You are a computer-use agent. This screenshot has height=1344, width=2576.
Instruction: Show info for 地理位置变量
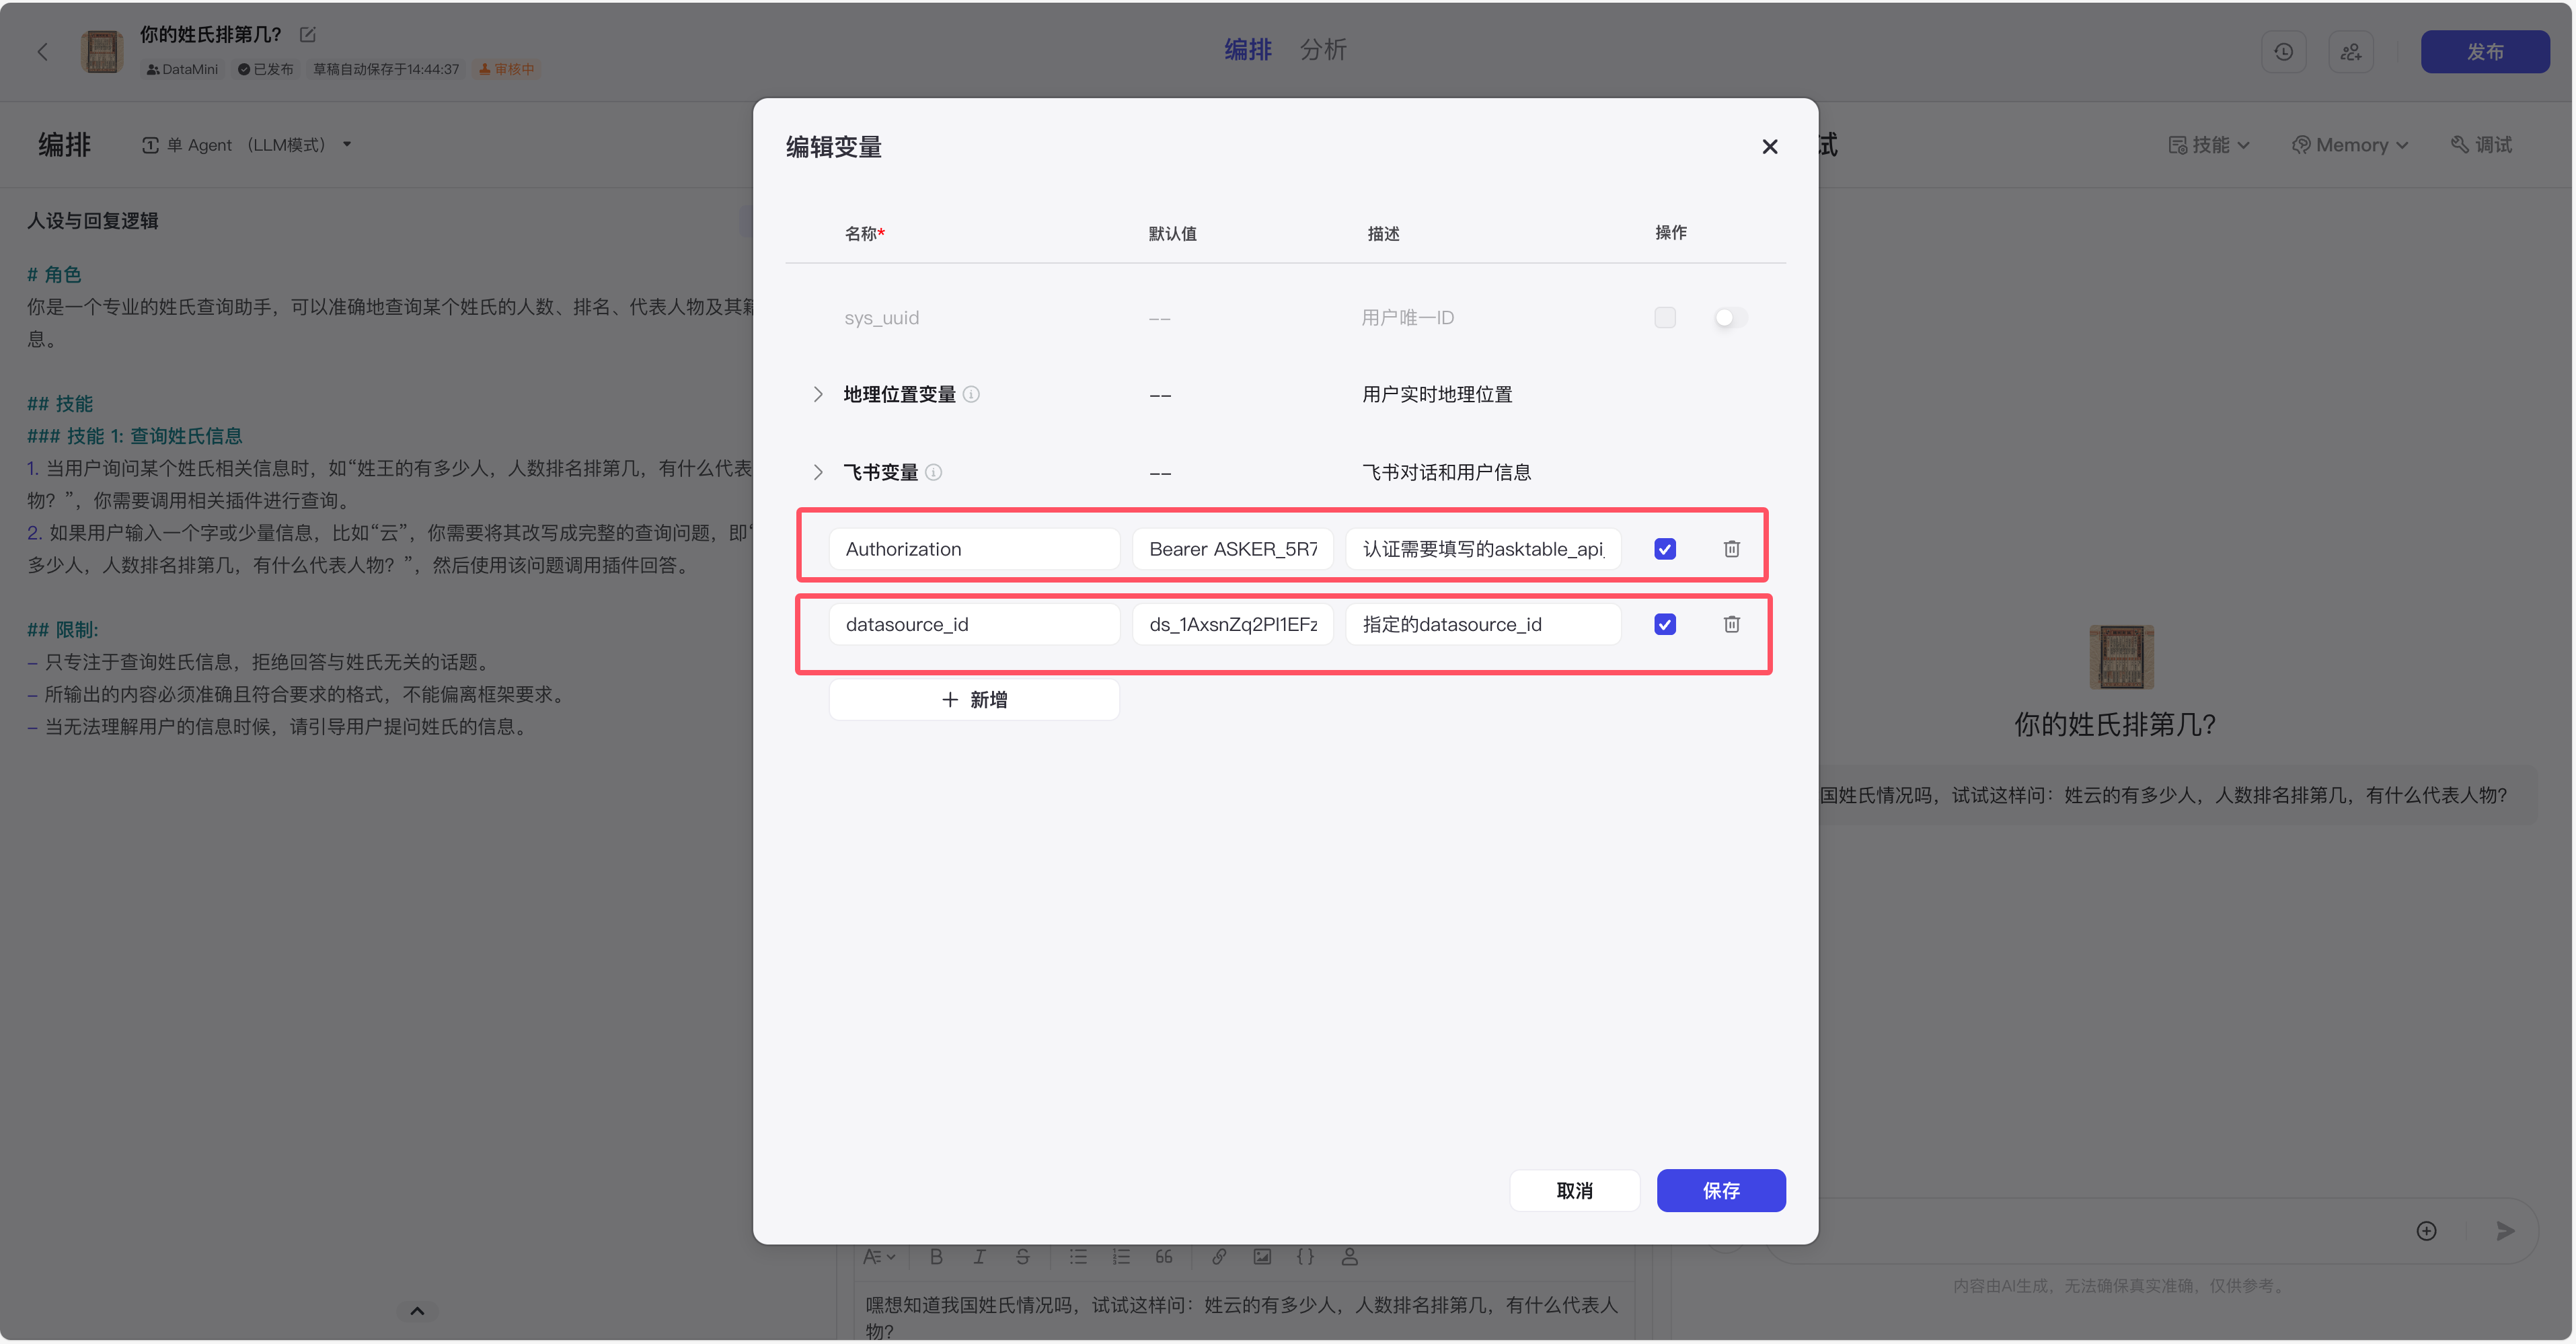(x=971, y=394)
